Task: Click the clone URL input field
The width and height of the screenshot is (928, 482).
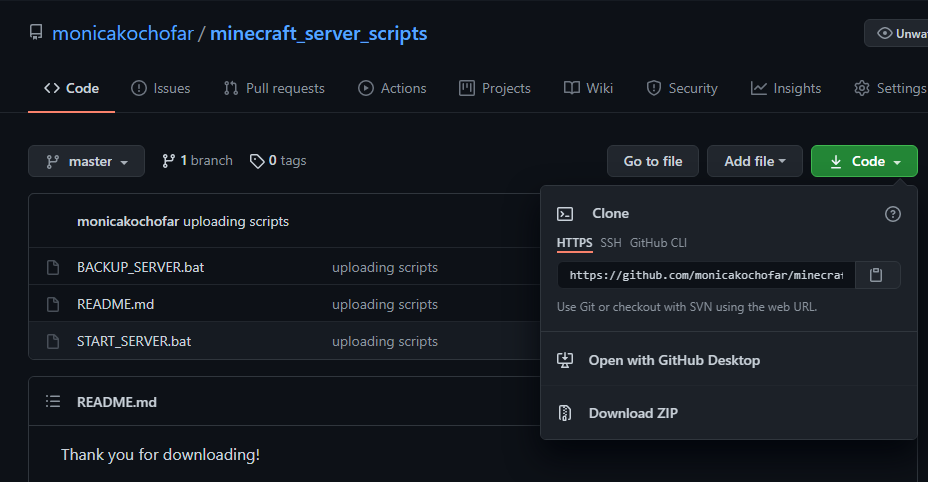Action: pos(706,275)
